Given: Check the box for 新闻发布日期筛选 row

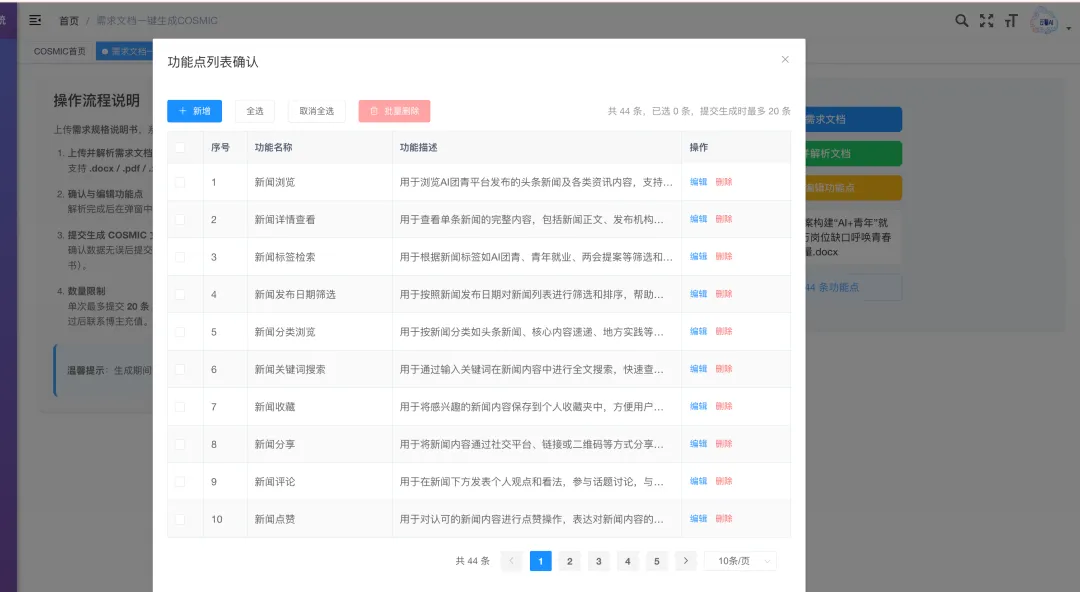Looking at the screenshot, I should tap(180, 294).
